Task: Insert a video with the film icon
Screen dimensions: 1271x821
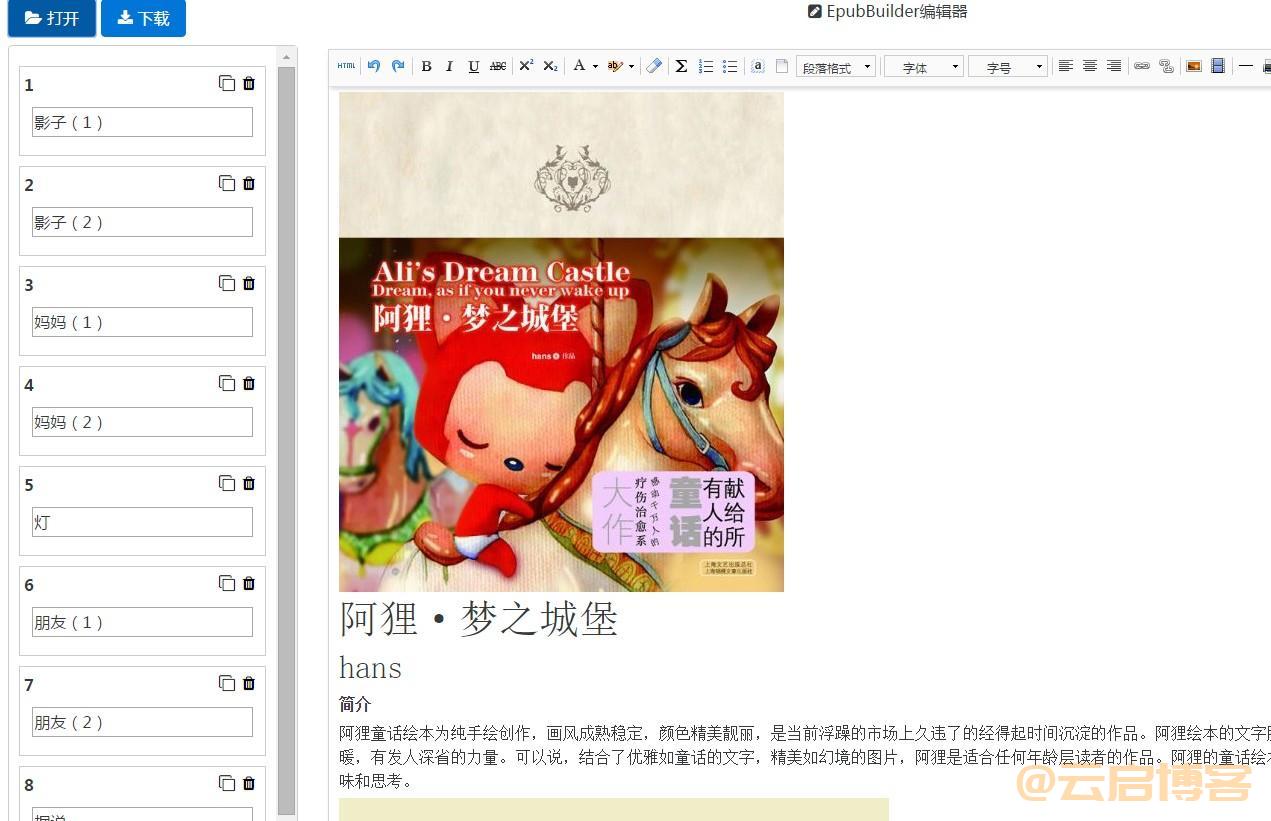Action: pyautogui.click(x=1218, y=66)
